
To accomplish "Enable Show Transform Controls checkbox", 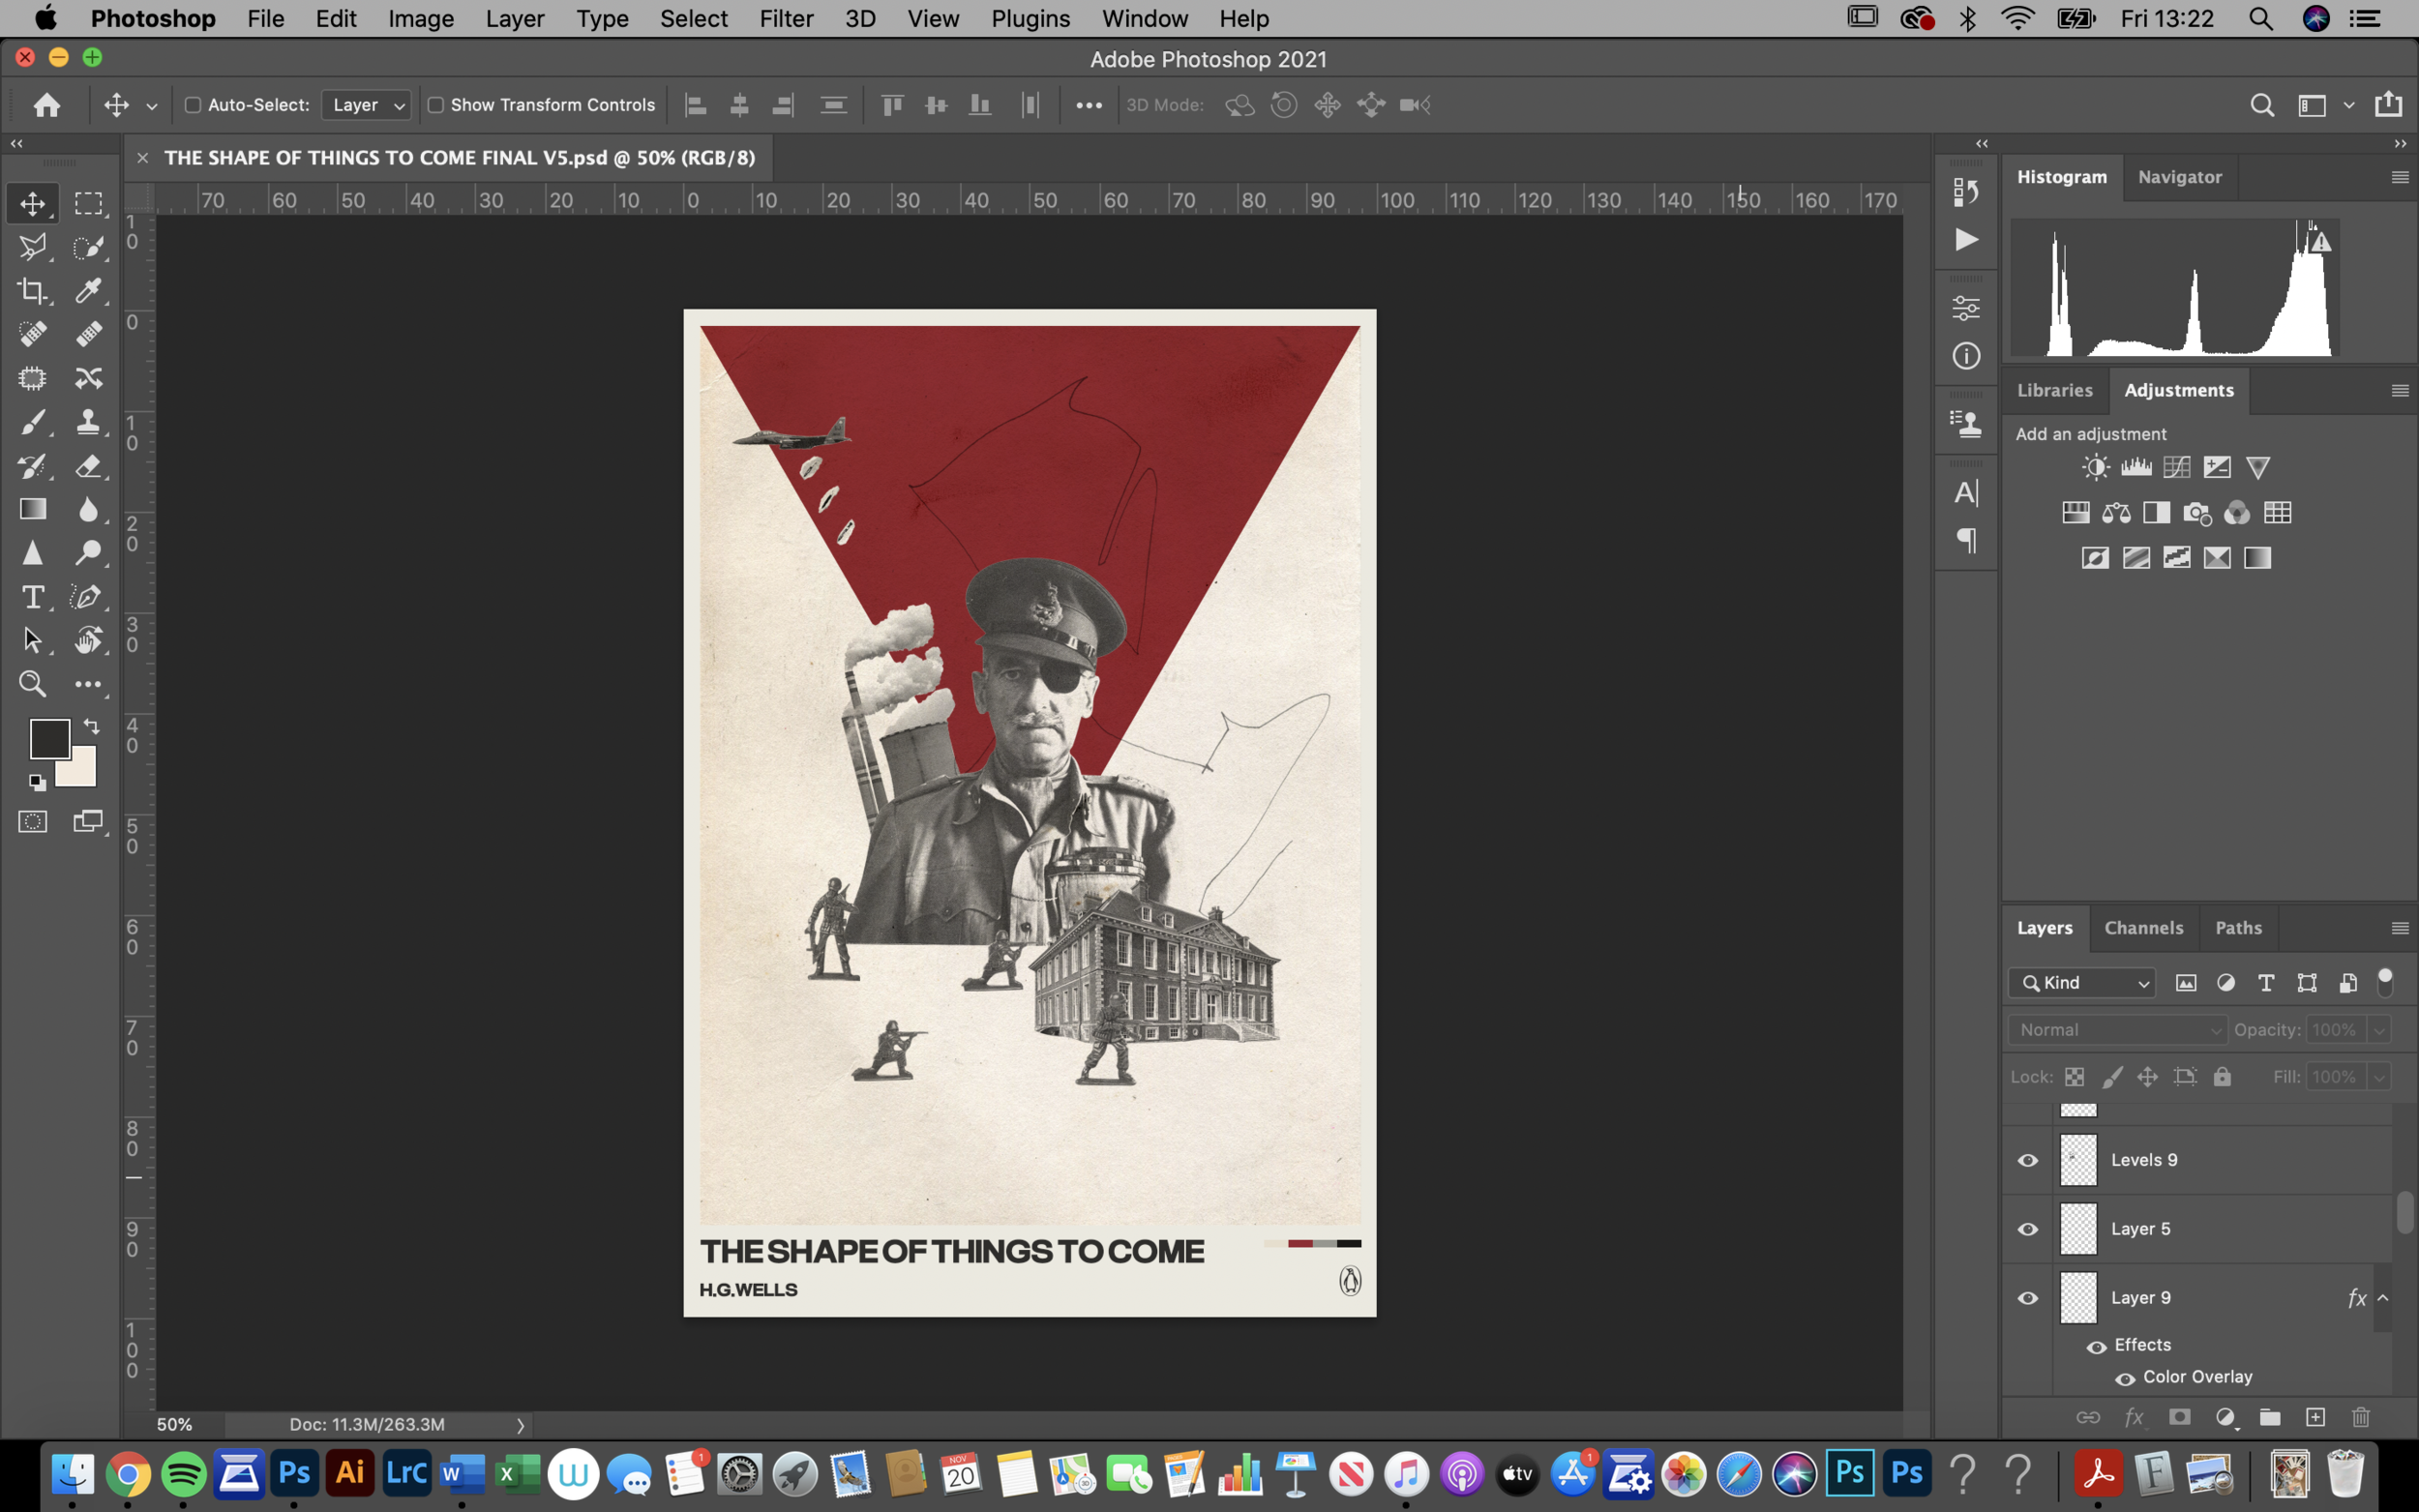I will 436,105.
